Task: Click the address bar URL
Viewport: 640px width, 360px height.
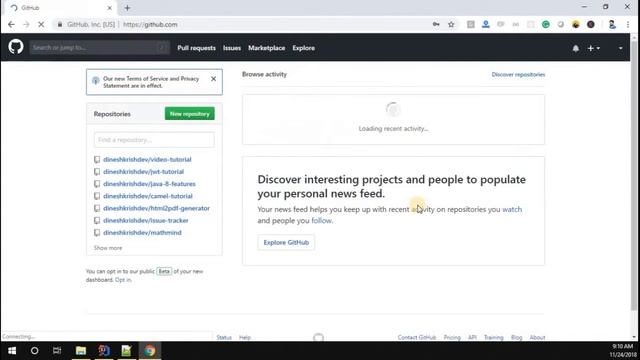Action: click(x=150, y=24)
